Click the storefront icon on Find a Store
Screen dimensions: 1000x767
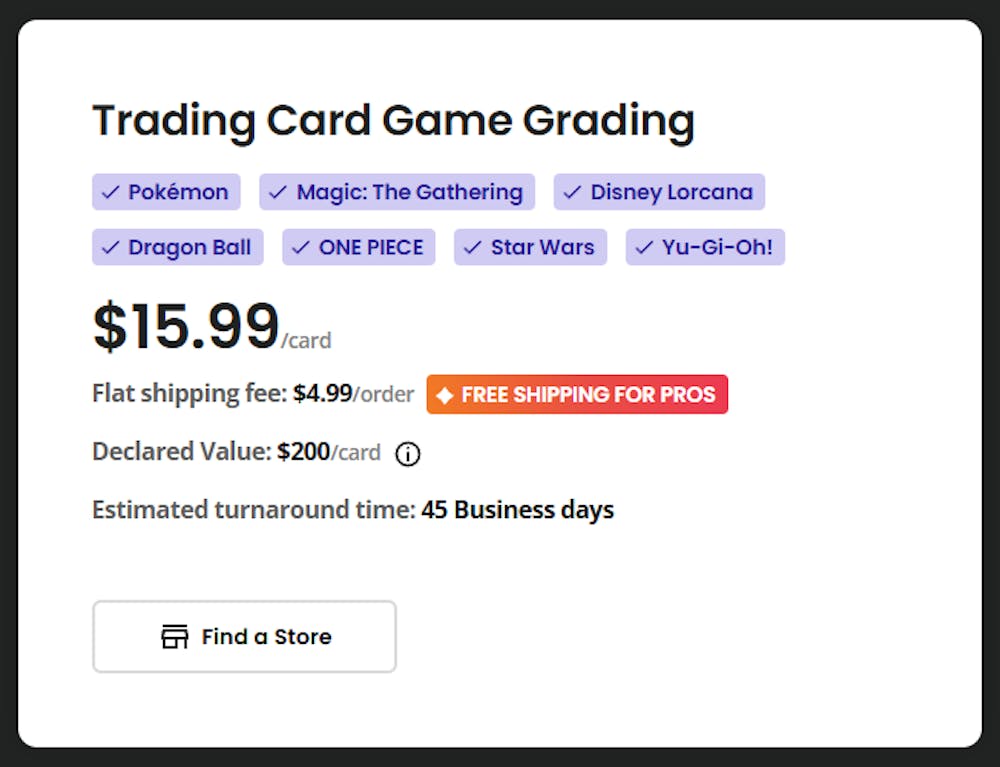point(173,636)
